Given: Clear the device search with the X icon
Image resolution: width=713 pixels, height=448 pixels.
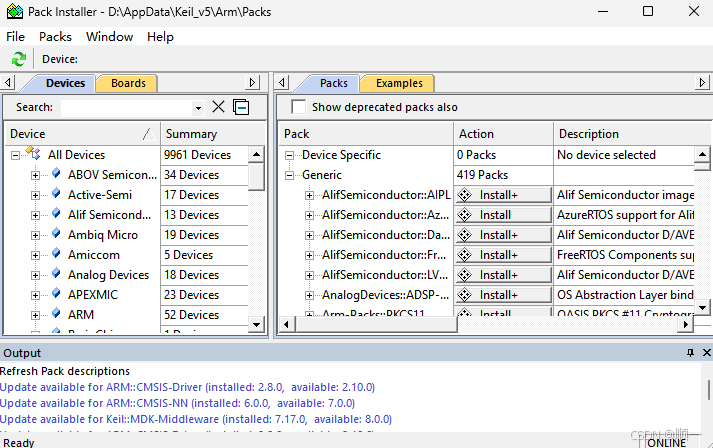Looking at the screenshot, I should pos(218,107).
